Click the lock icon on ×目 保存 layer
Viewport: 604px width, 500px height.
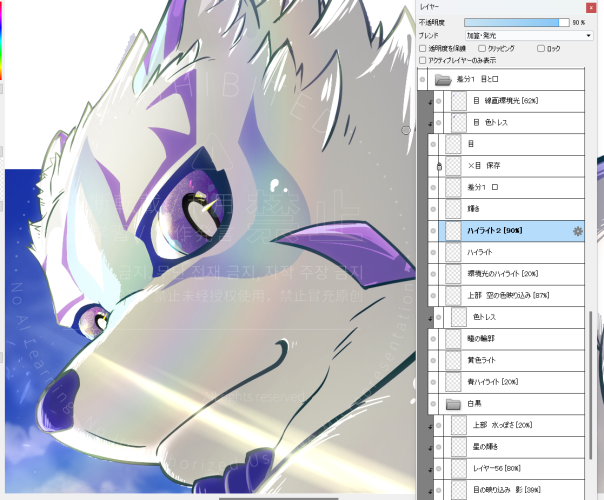tap(439, 166)
